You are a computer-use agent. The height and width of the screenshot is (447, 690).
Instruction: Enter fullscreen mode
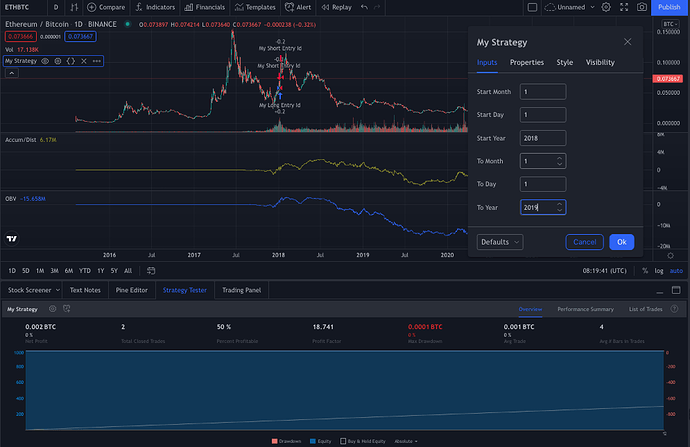click(624, 7)
